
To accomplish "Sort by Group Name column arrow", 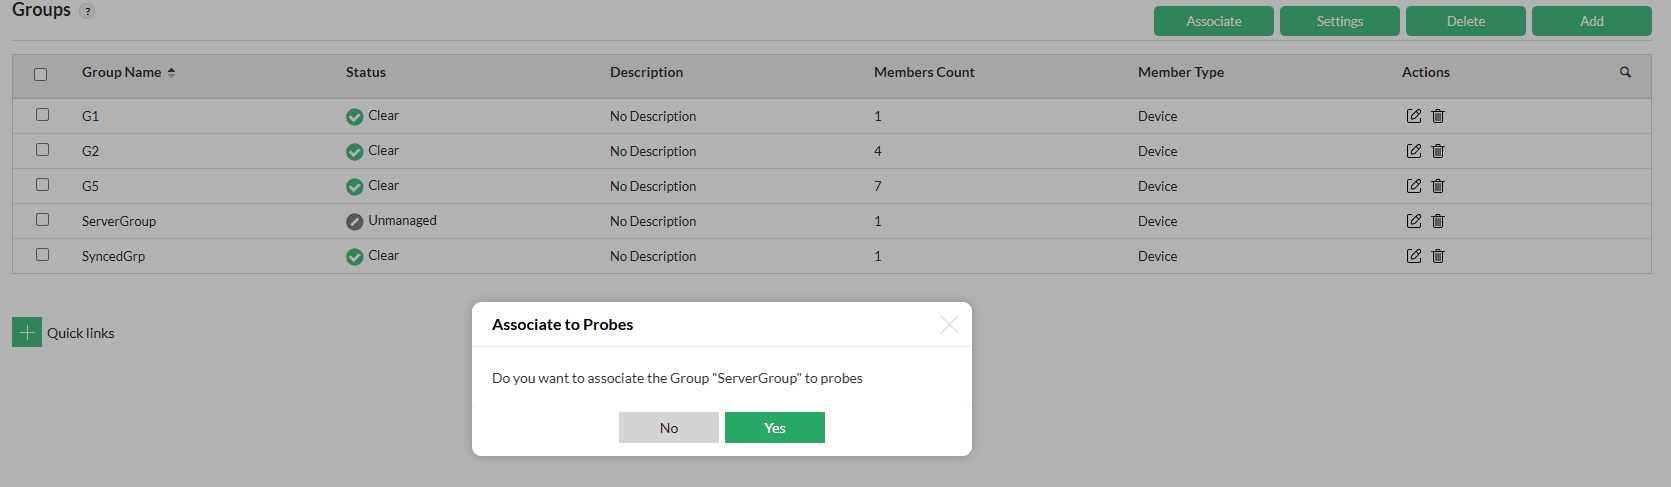I will [171, 72].
